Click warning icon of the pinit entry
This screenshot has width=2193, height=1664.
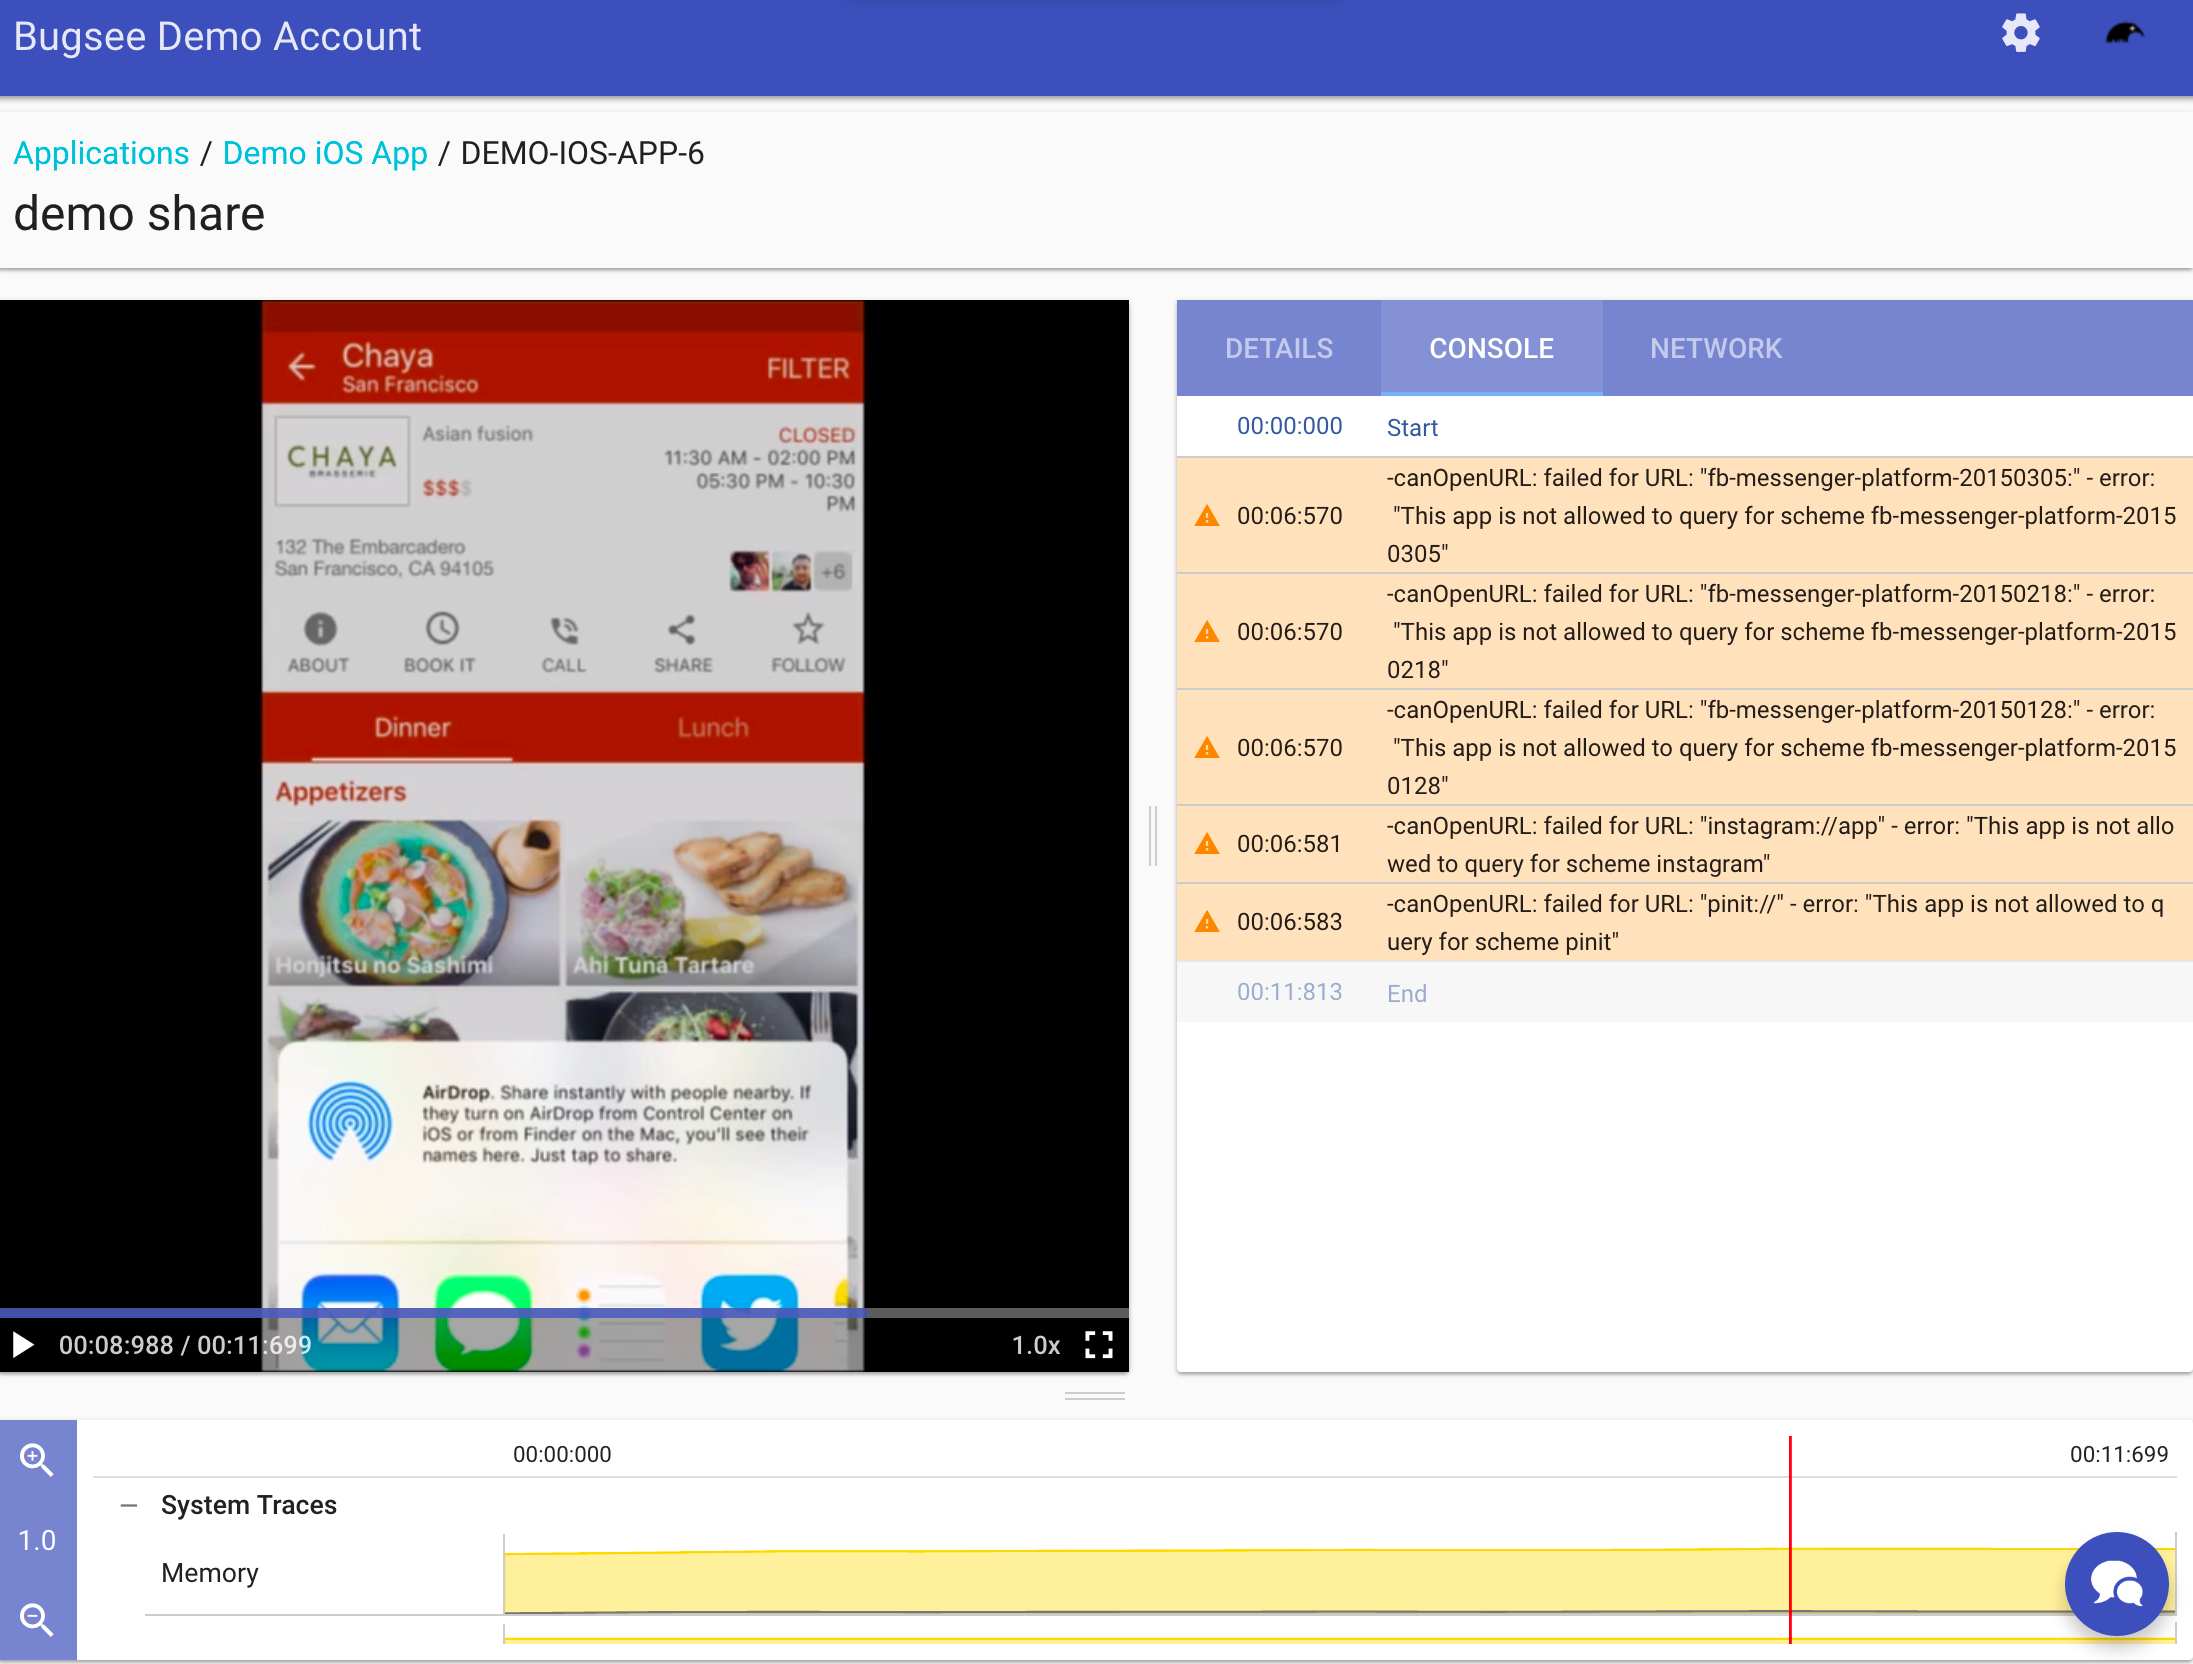1207,922
